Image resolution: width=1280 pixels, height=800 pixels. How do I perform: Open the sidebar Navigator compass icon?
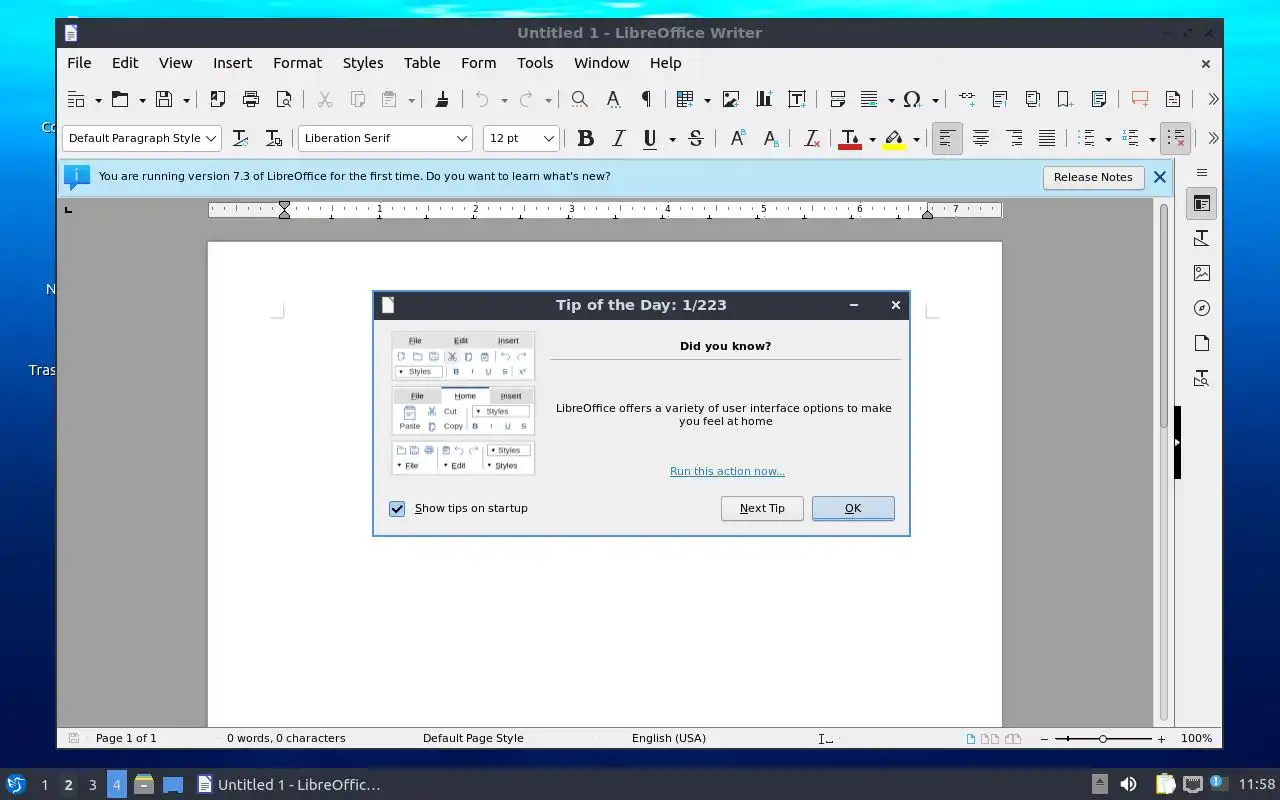pyautogui.click(x=1202, y=308)
